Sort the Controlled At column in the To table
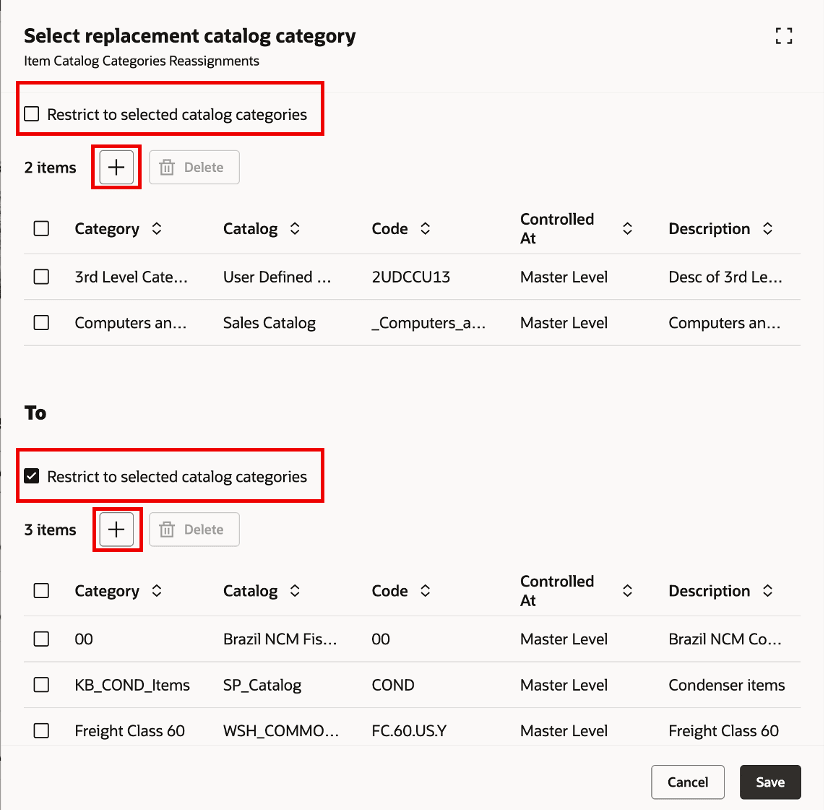This screenshot has height=810, width=824. [627, 590]
